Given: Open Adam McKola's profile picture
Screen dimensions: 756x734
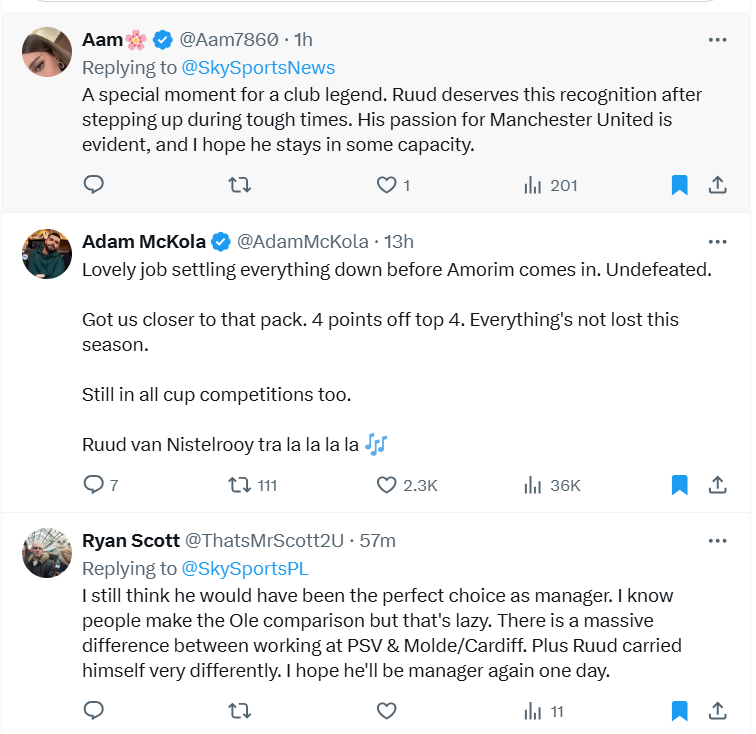Looking at the screenshot, I should point(47,254).
